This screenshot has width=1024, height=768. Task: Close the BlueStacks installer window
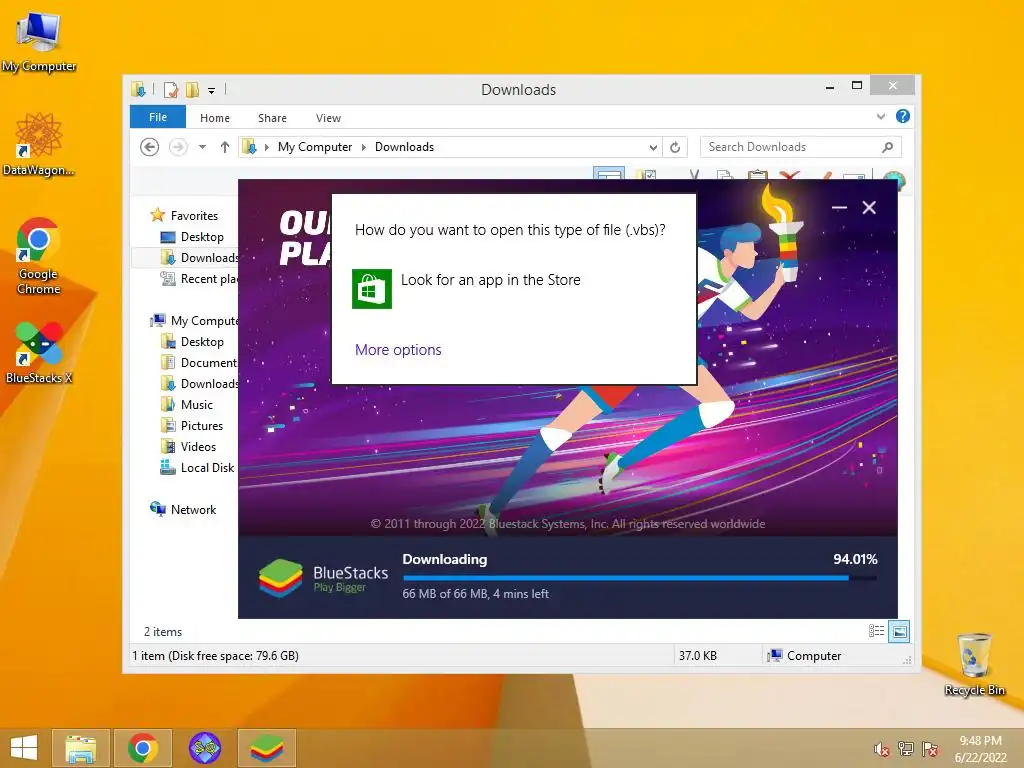coord(869,208)
